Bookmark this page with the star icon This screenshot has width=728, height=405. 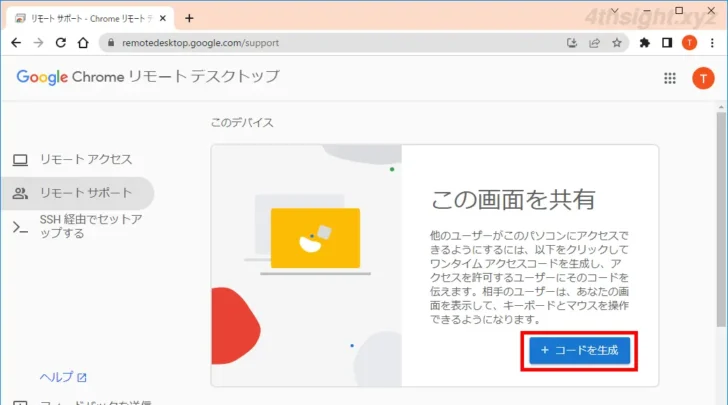click(617, 43)
